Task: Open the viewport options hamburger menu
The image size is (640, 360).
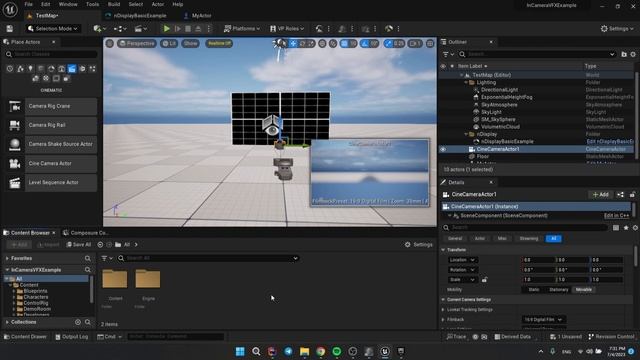Action: [x=110, y=43]
